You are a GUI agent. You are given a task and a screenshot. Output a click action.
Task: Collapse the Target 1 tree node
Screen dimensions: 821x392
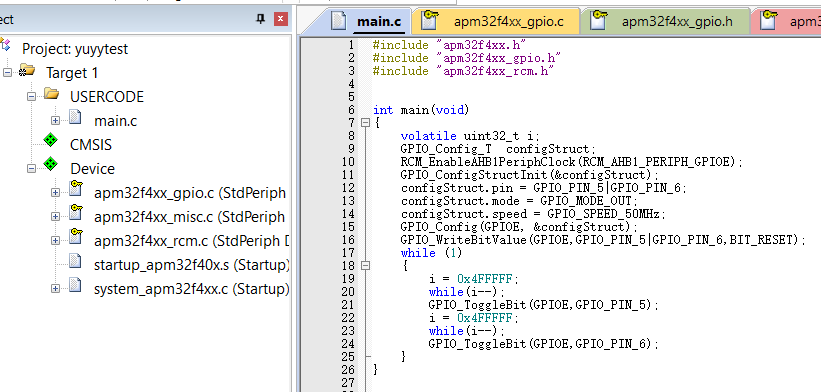(7, 72)
